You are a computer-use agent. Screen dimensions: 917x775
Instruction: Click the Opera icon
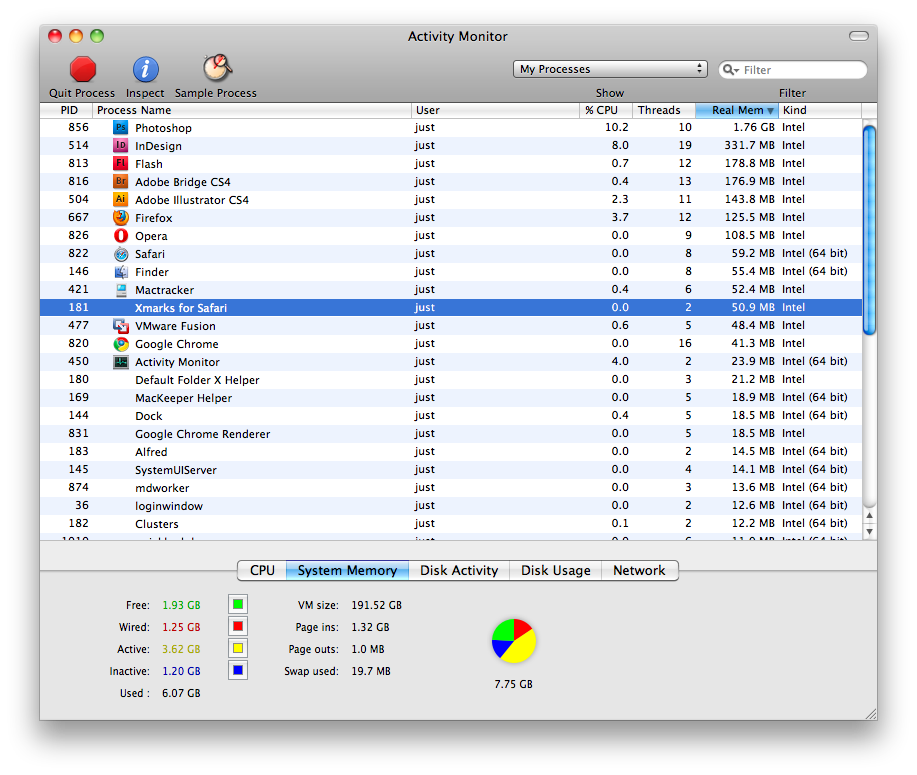(x=120, y=236)
